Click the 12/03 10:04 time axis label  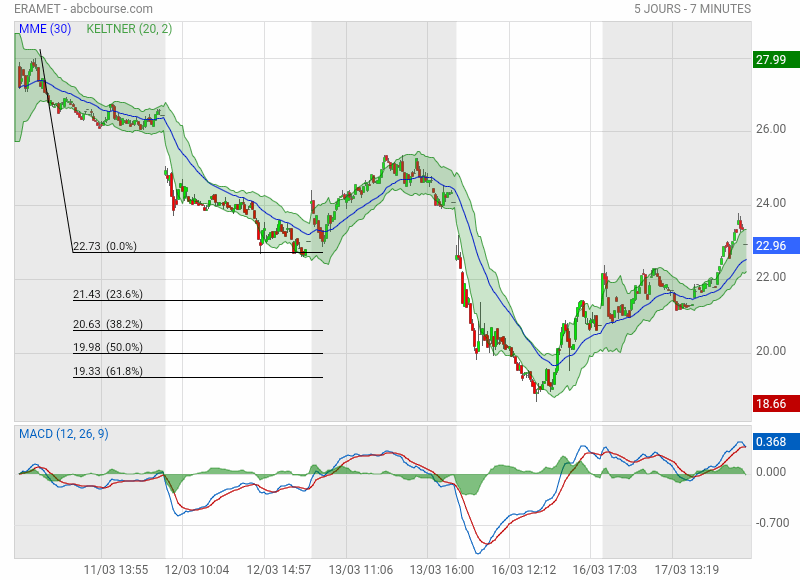click(x=197, y=570)
